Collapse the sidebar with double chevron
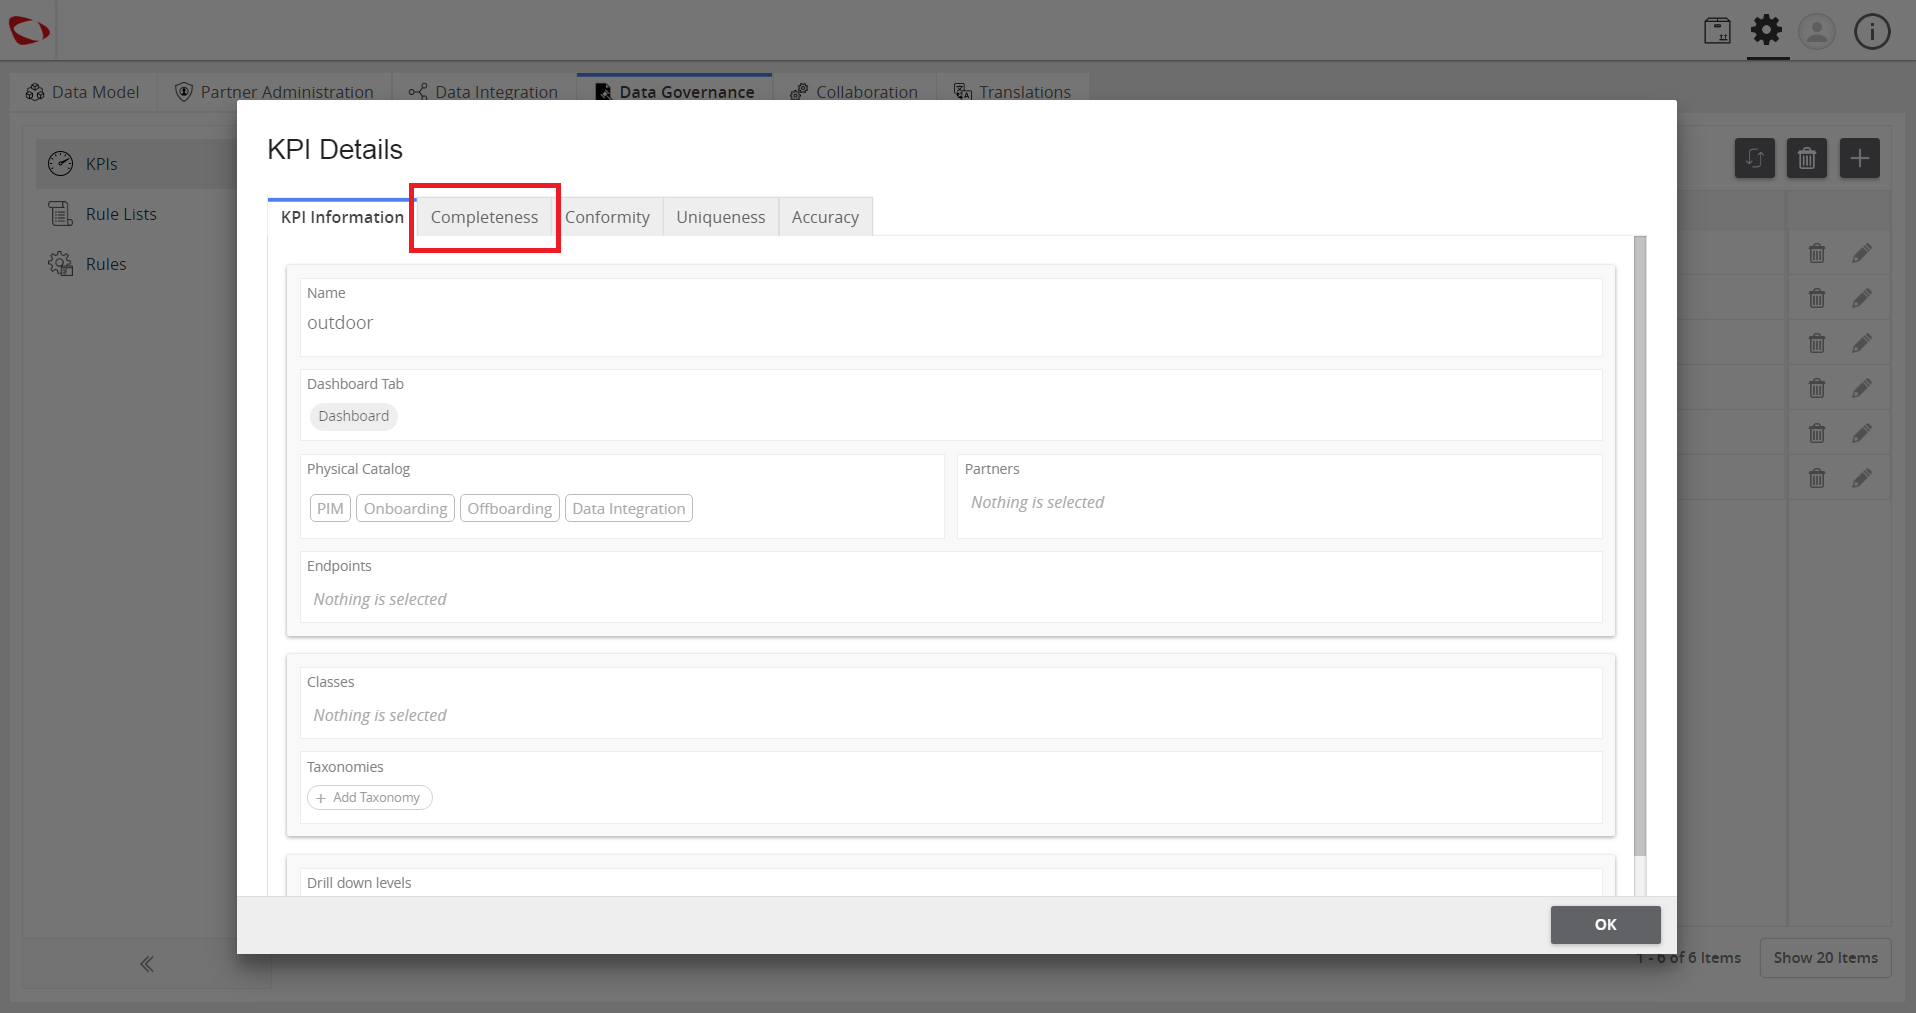 [x=147, y=964]
